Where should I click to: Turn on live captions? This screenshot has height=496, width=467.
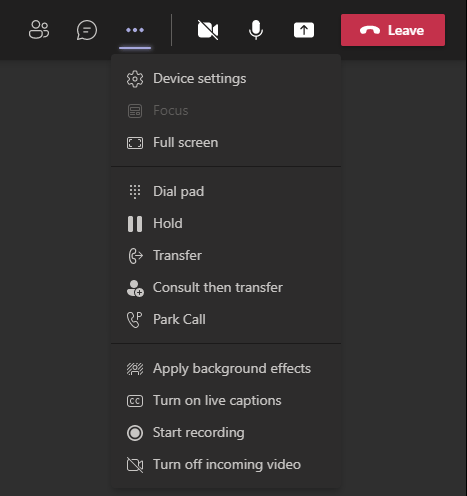[x=226, y=401]
